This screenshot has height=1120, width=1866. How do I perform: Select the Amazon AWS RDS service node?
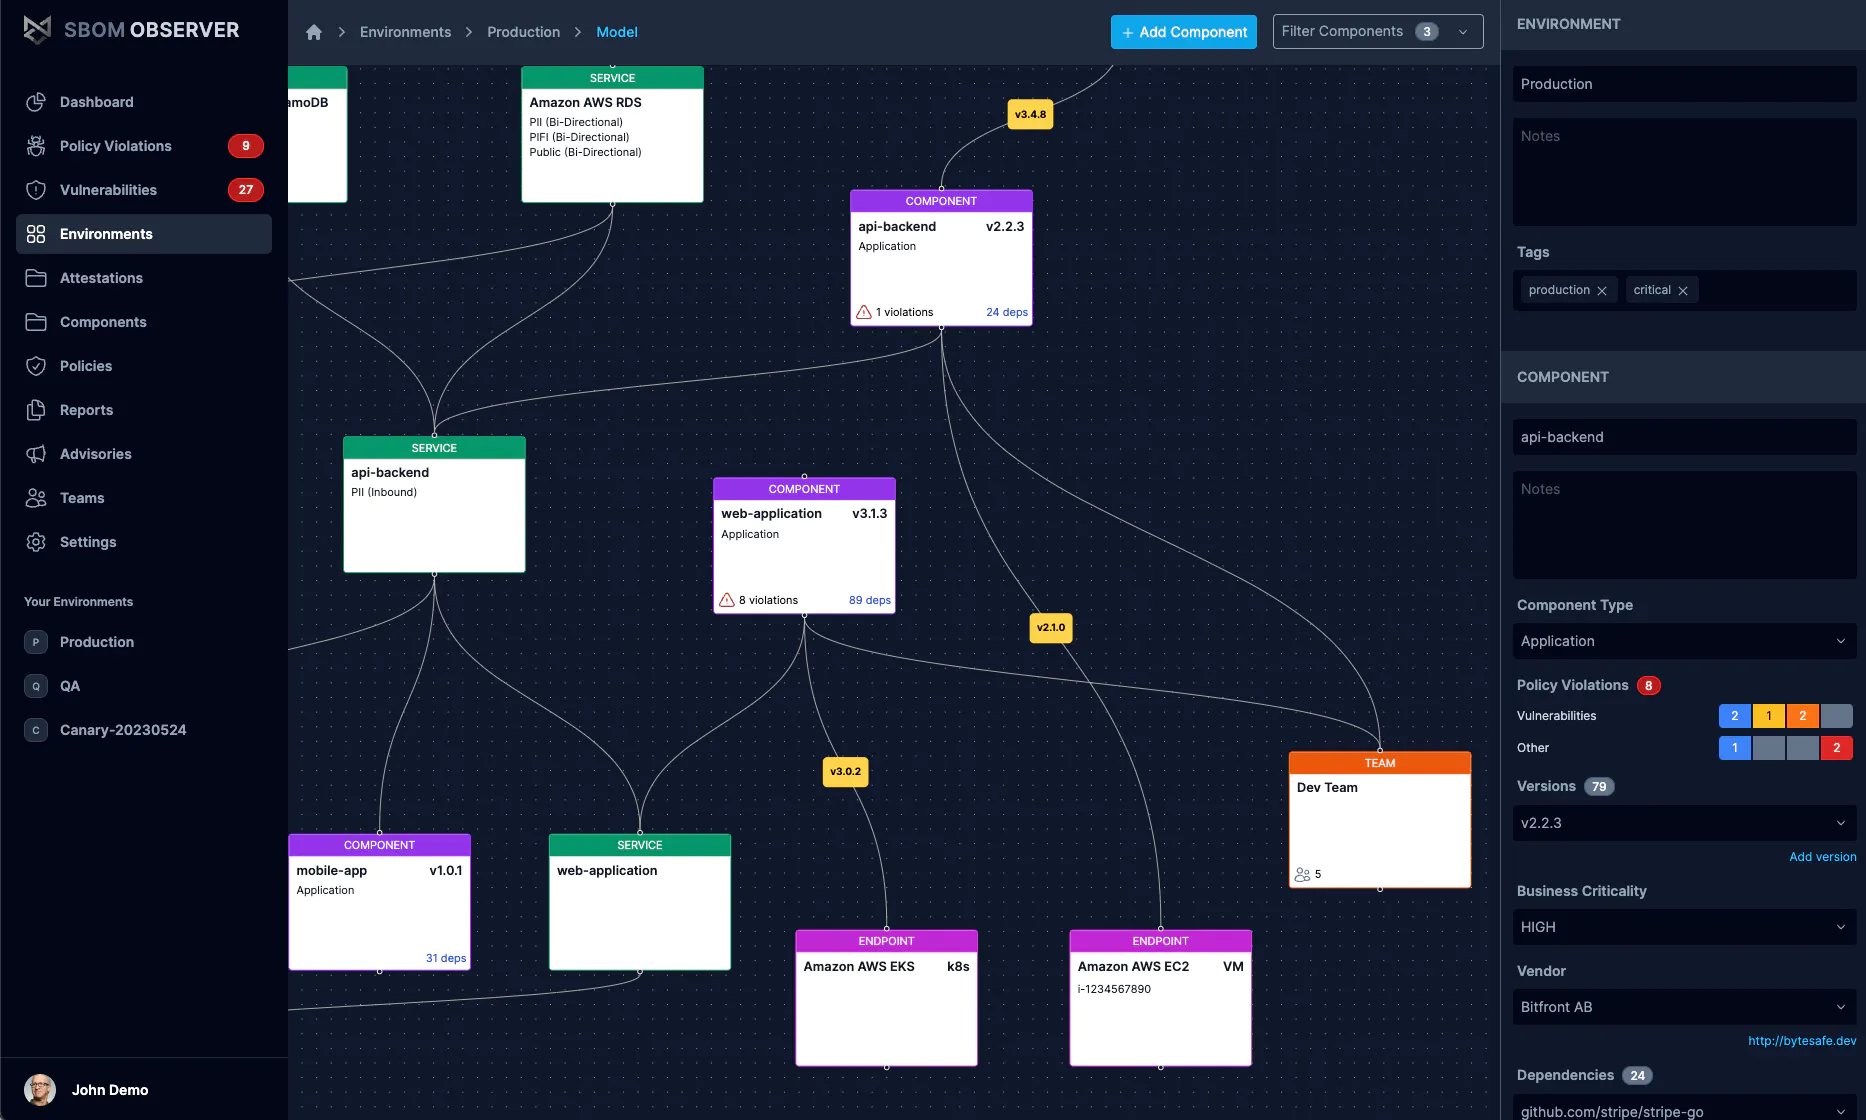coord(612,135)
